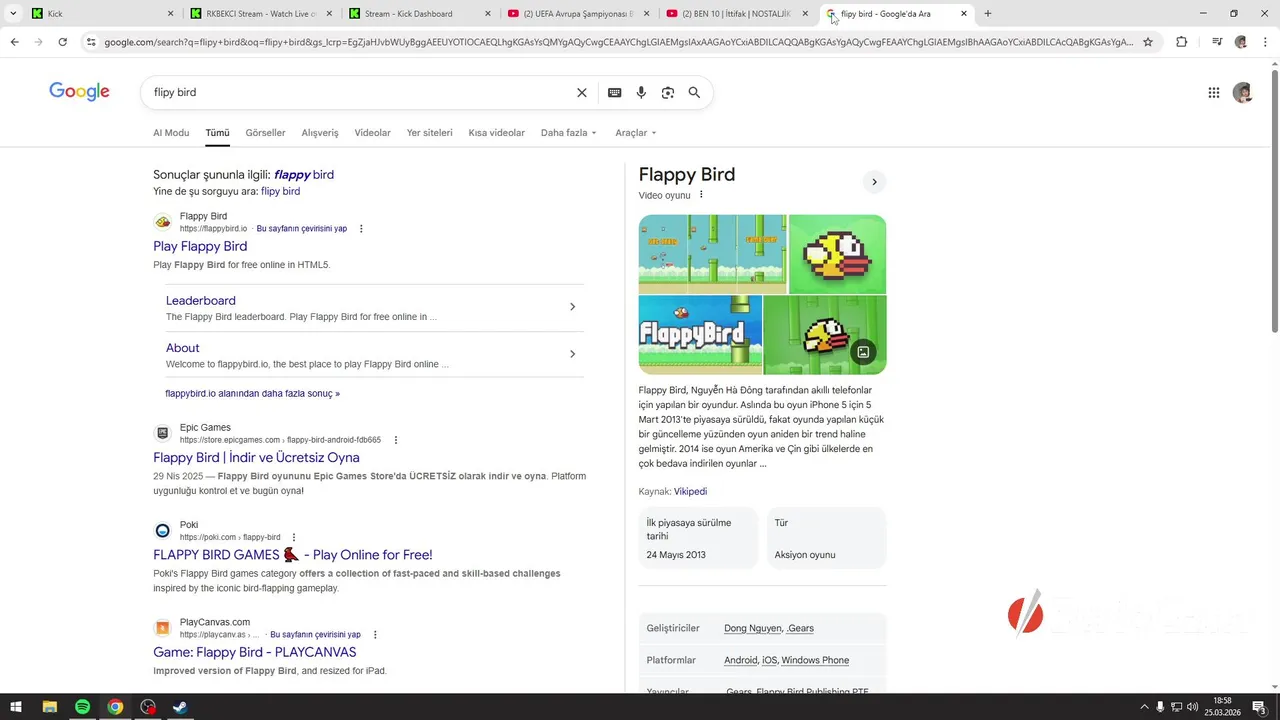Open FLAPPY BIRD GAMES Play Online result
1280x720 pixels.
[293, 555]
